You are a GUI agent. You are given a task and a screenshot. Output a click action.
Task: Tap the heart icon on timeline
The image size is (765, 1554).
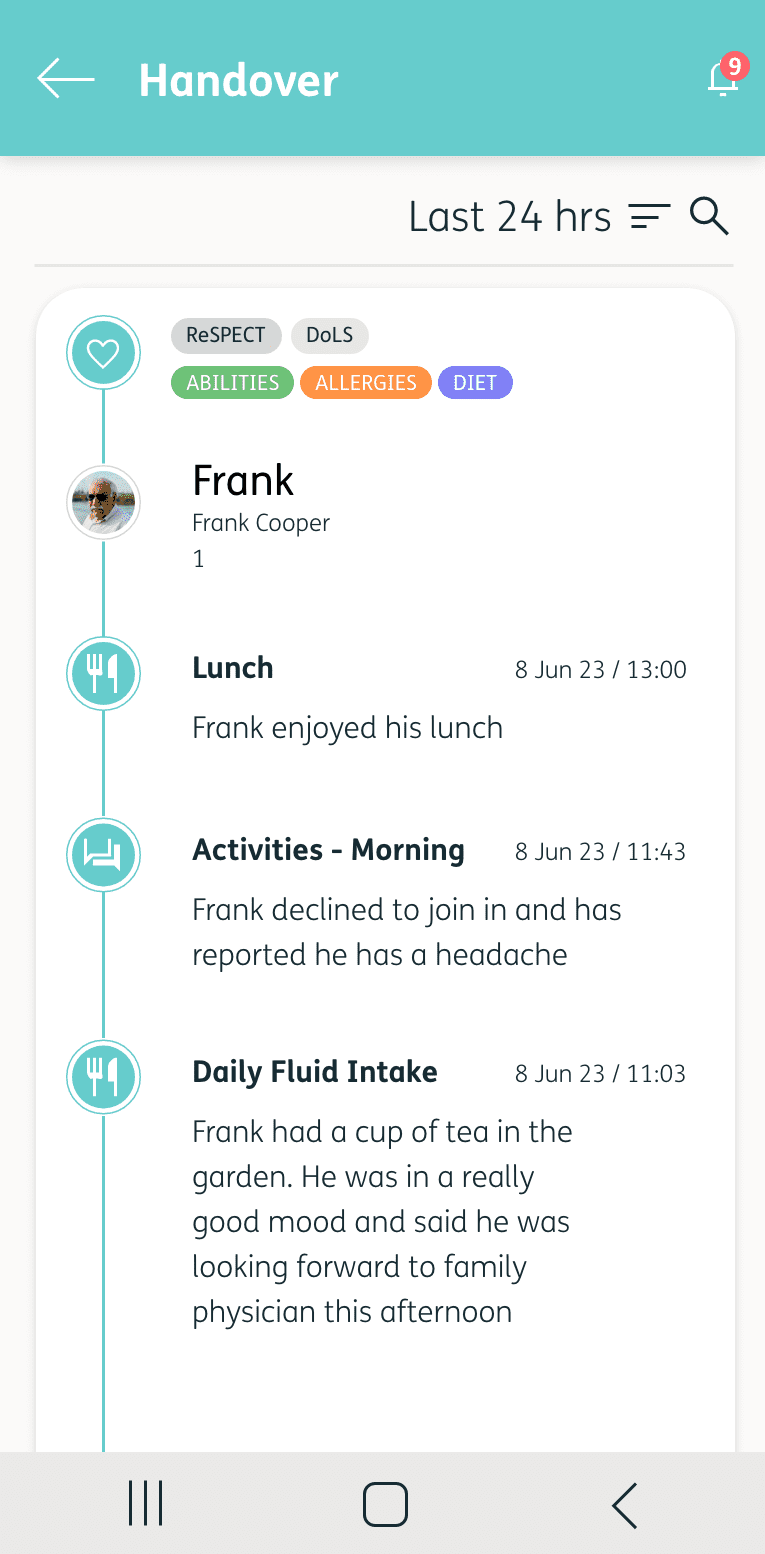[x=103, y=352]
